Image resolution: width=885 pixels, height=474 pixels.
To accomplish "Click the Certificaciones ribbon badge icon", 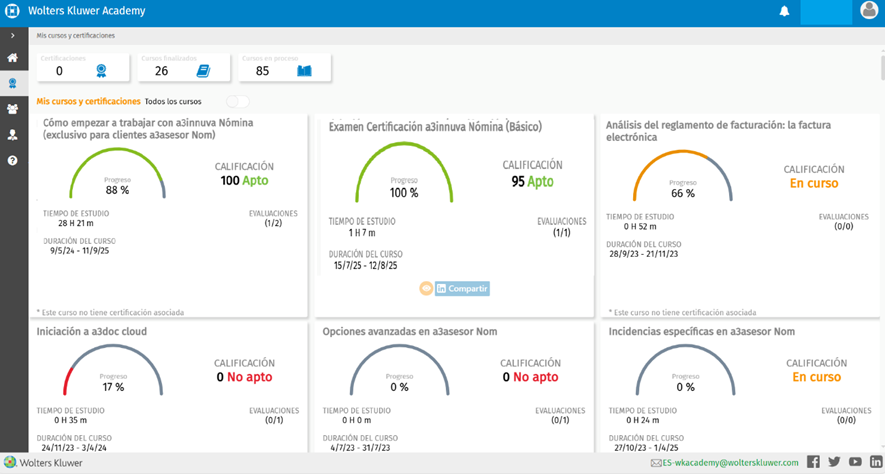I will pyautogui.click(x=101, y=71).
